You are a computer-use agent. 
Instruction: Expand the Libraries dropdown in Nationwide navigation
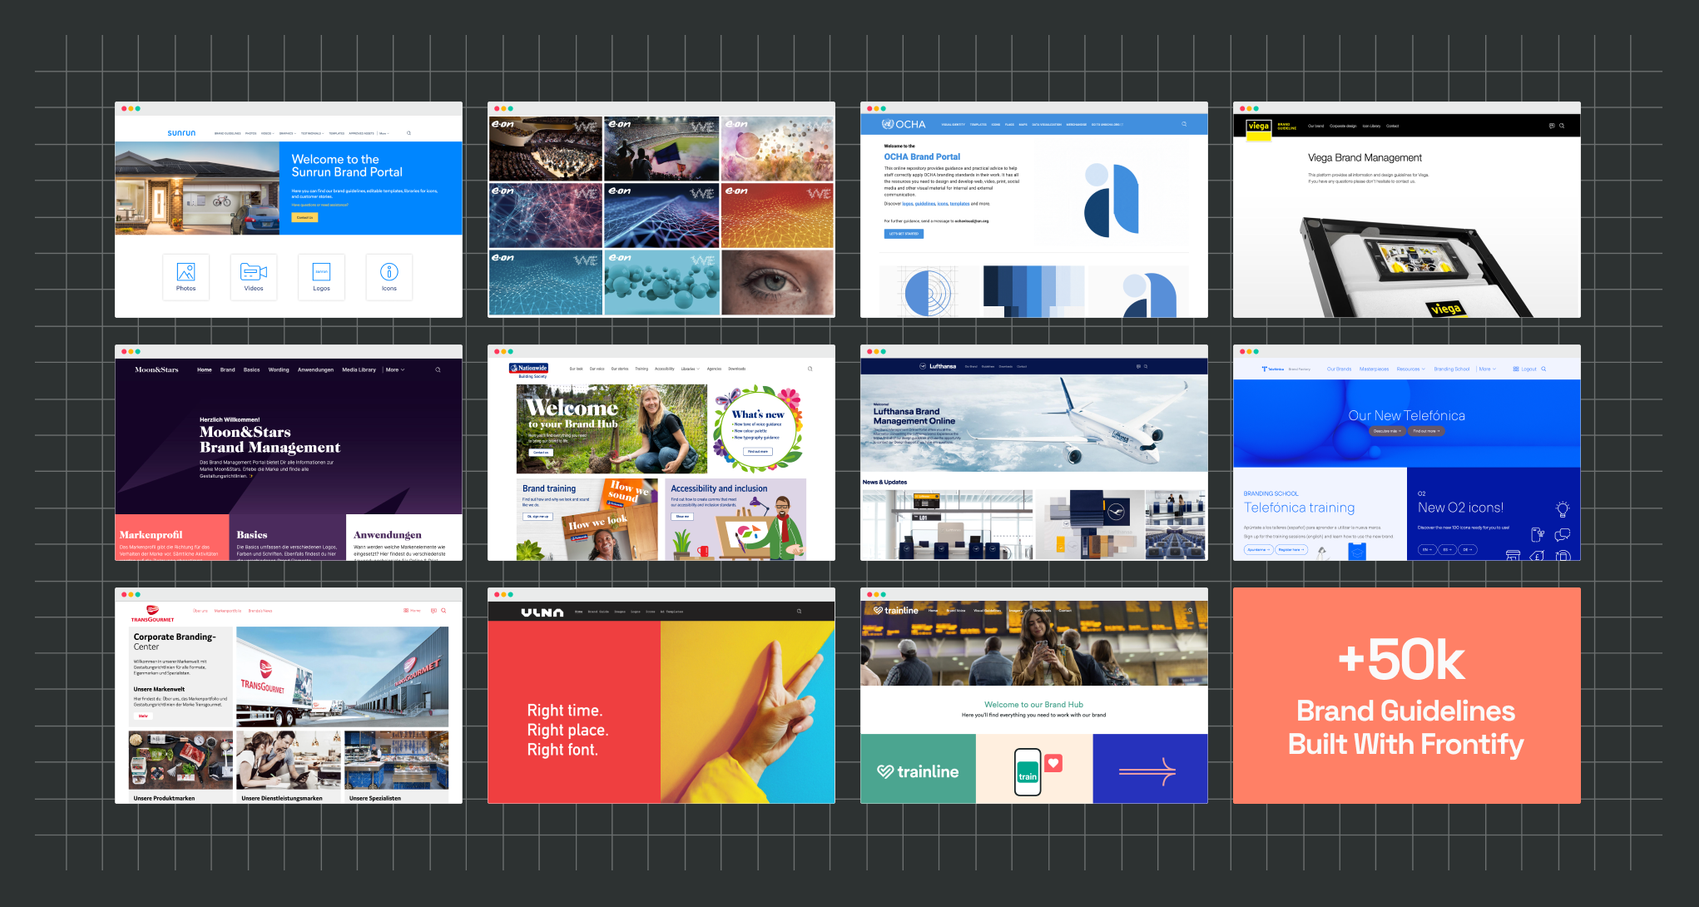coord(690,369)
